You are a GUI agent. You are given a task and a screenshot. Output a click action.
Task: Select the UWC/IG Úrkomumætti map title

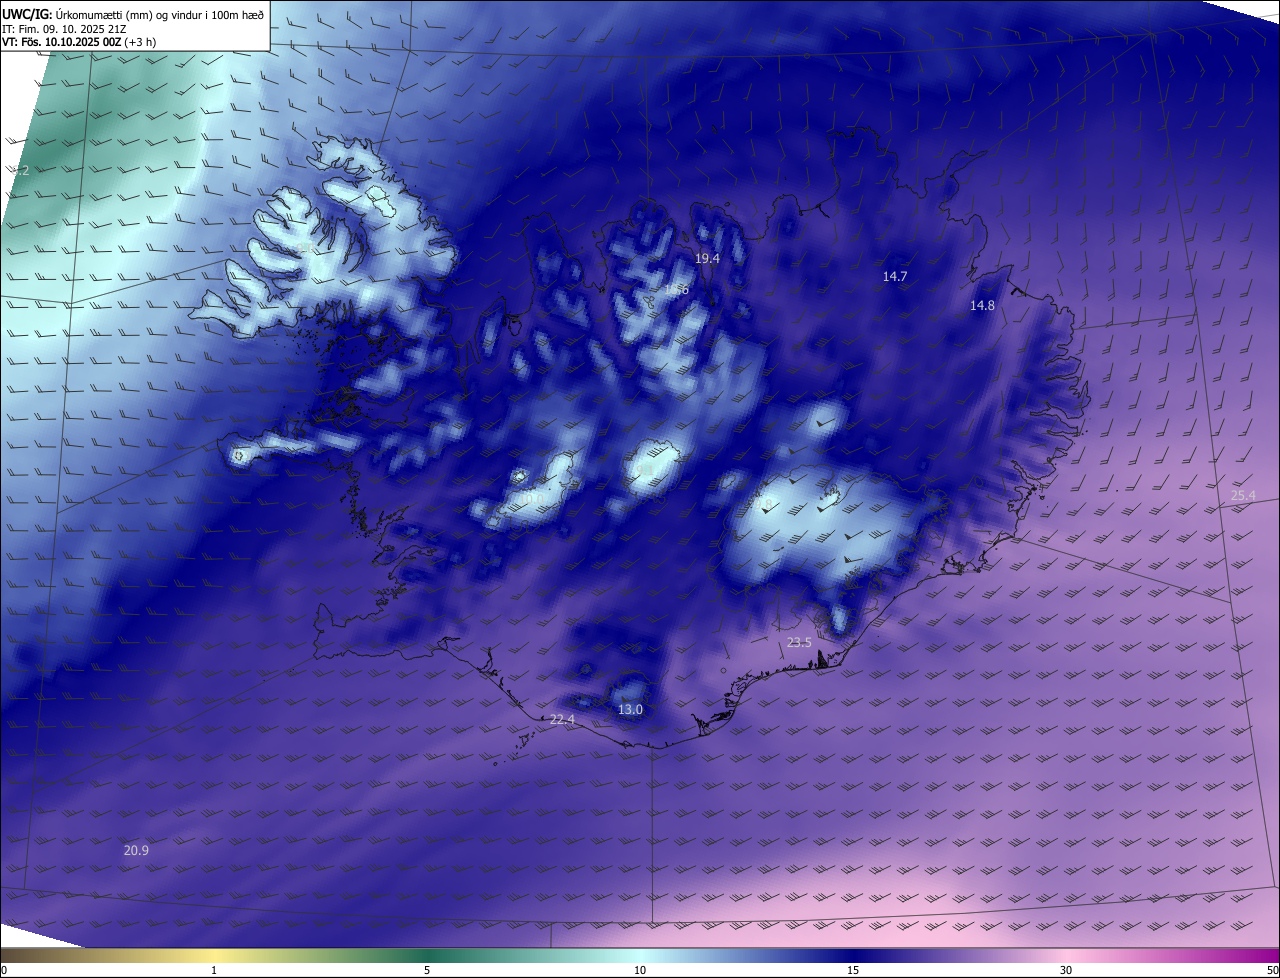[133, 15]
